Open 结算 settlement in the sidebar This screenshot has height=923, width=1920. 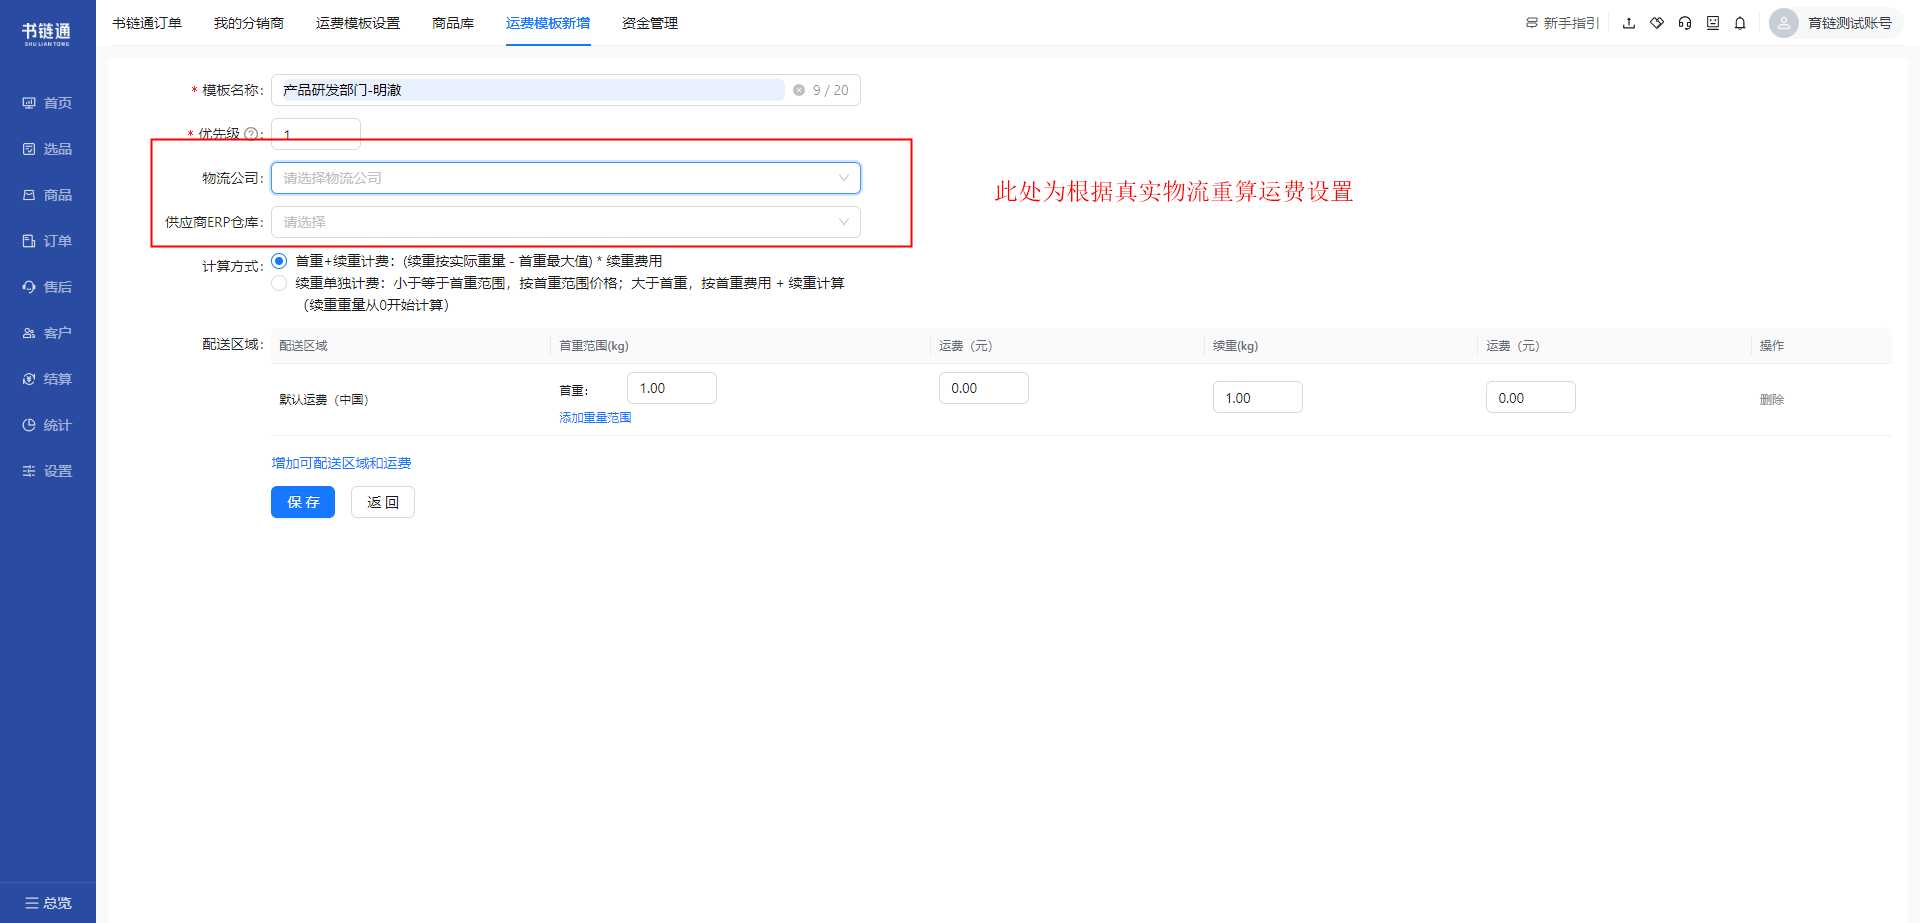tap(47, 379)
